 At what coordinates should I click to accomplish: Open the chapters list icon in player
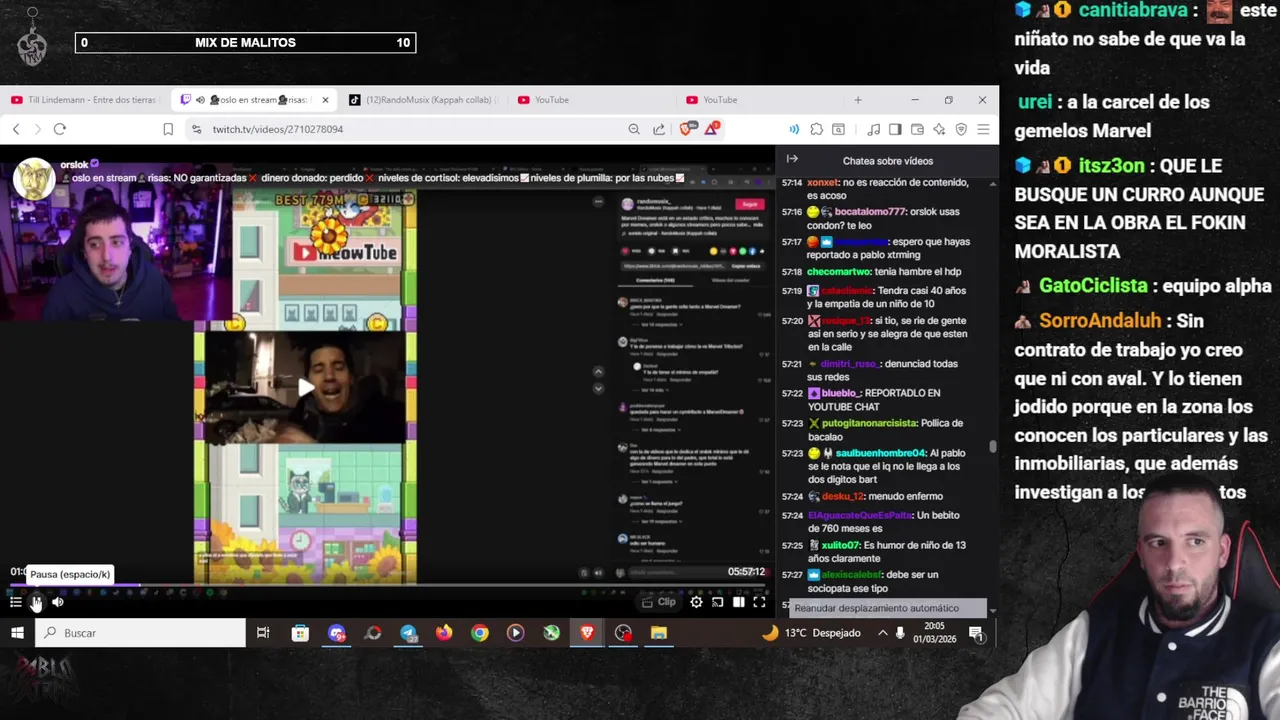click(15, 602)
